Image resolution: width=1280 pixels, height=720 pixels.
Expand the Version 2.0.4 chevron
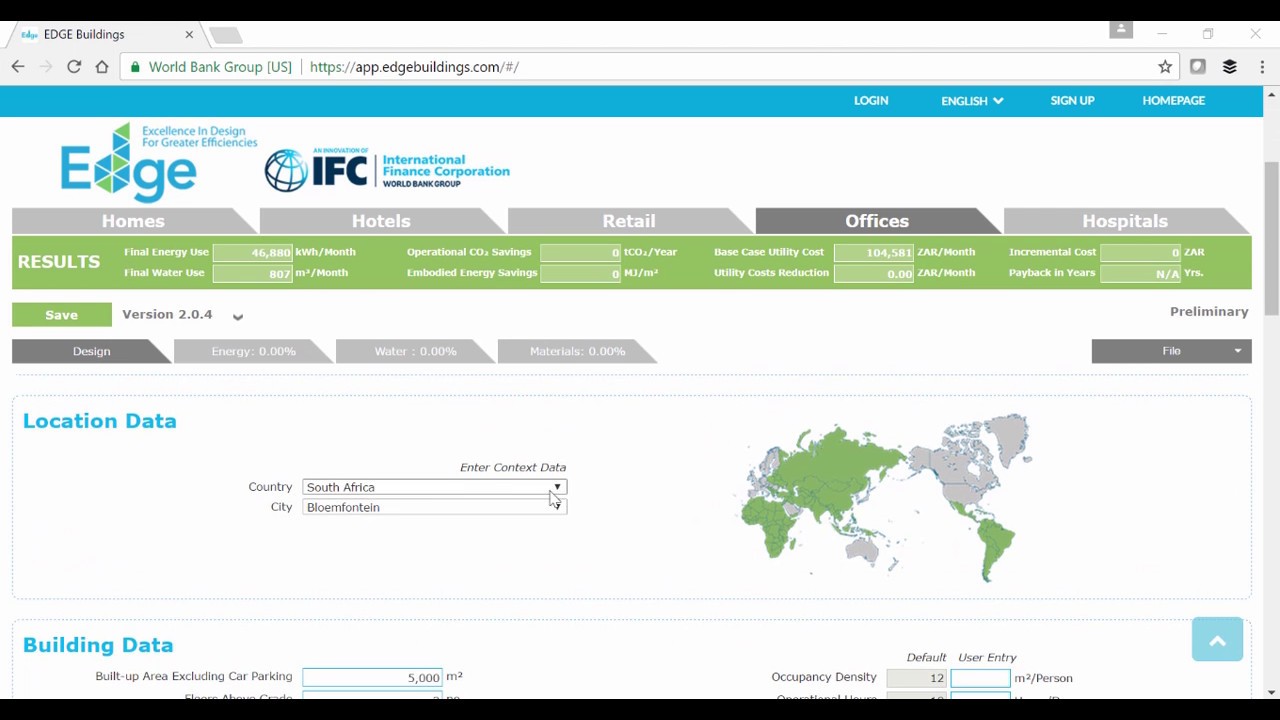(x=238, y=317)
